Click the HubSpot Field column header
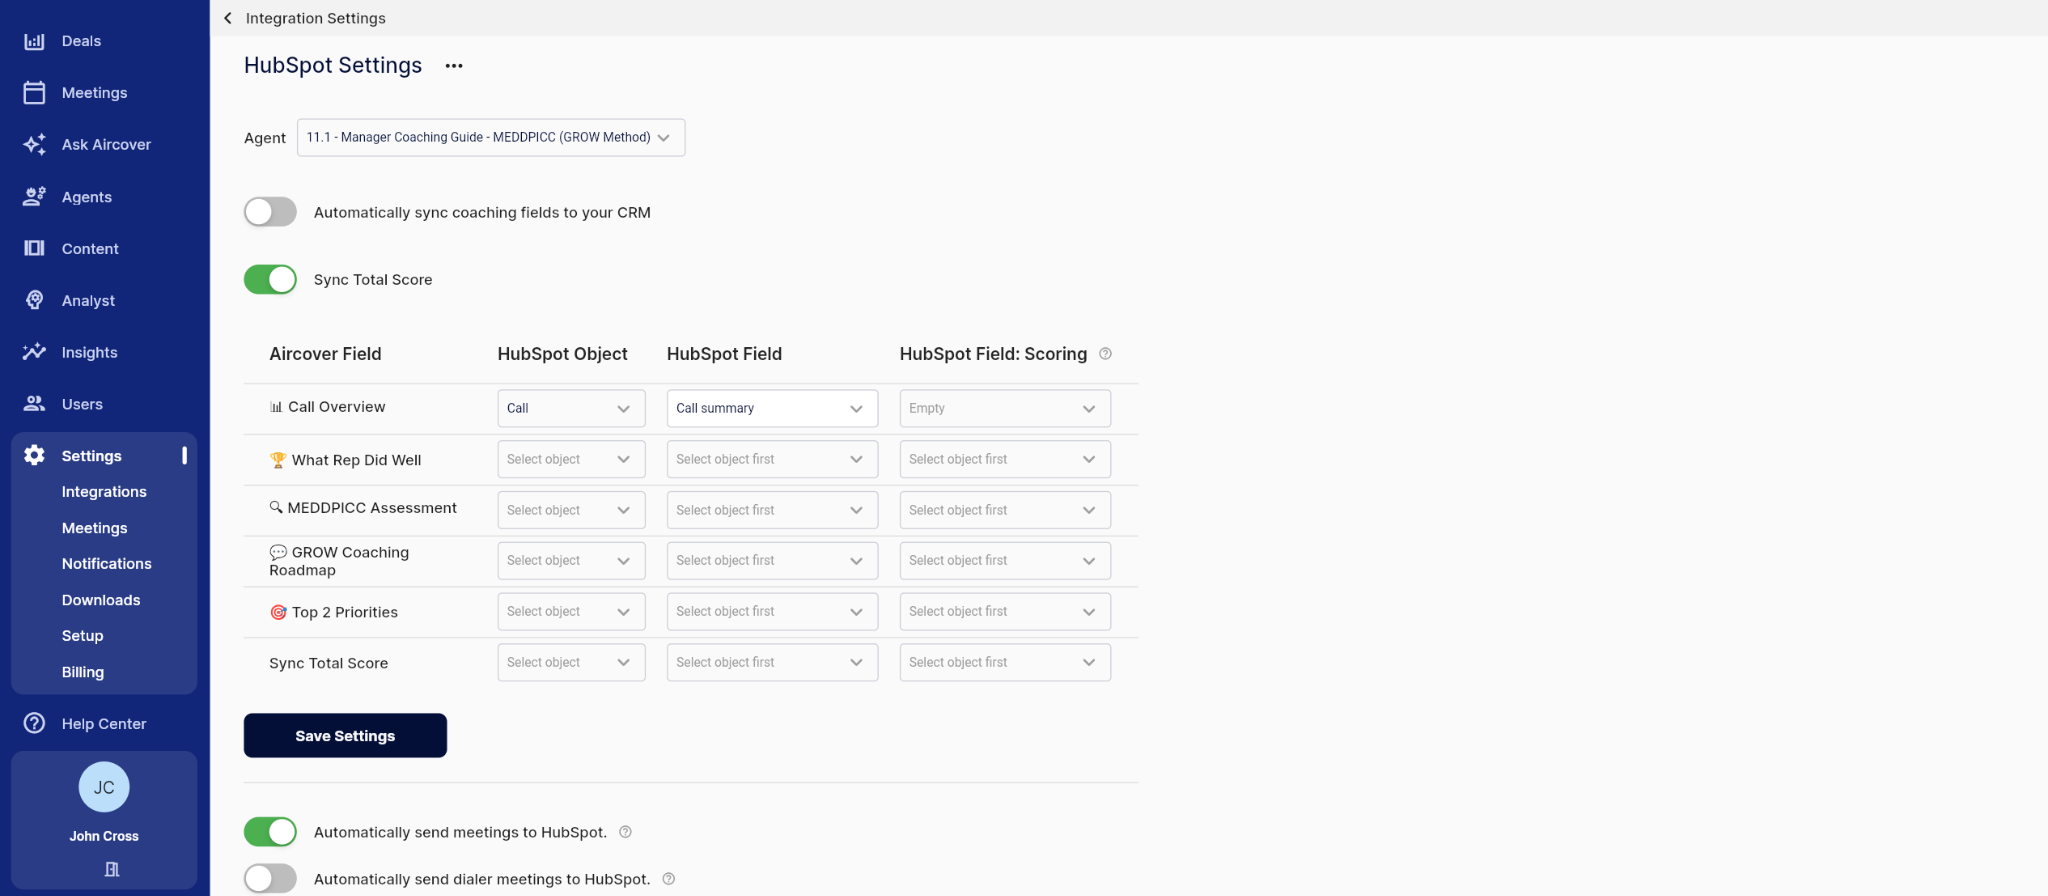The height and width of the screenshot is (896, 2048). pyautogui.click(x=724, y=354)
